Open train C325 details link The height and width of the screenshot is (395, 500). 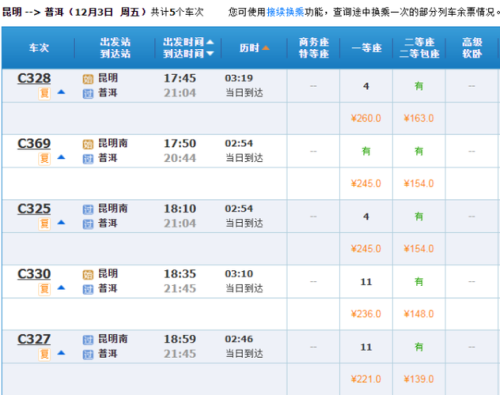click(34, 209)
